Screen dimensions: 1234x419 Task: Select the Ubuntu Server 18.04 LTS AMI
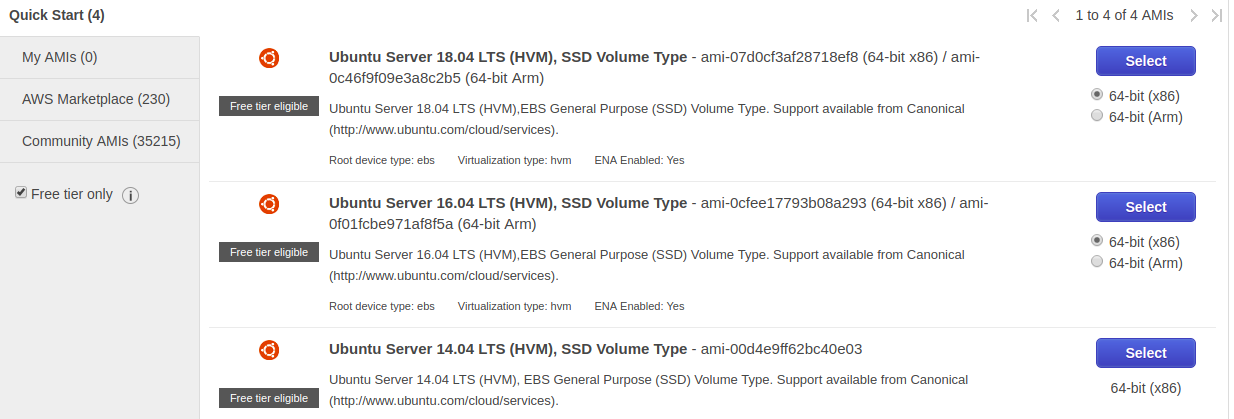(1145, 61)
